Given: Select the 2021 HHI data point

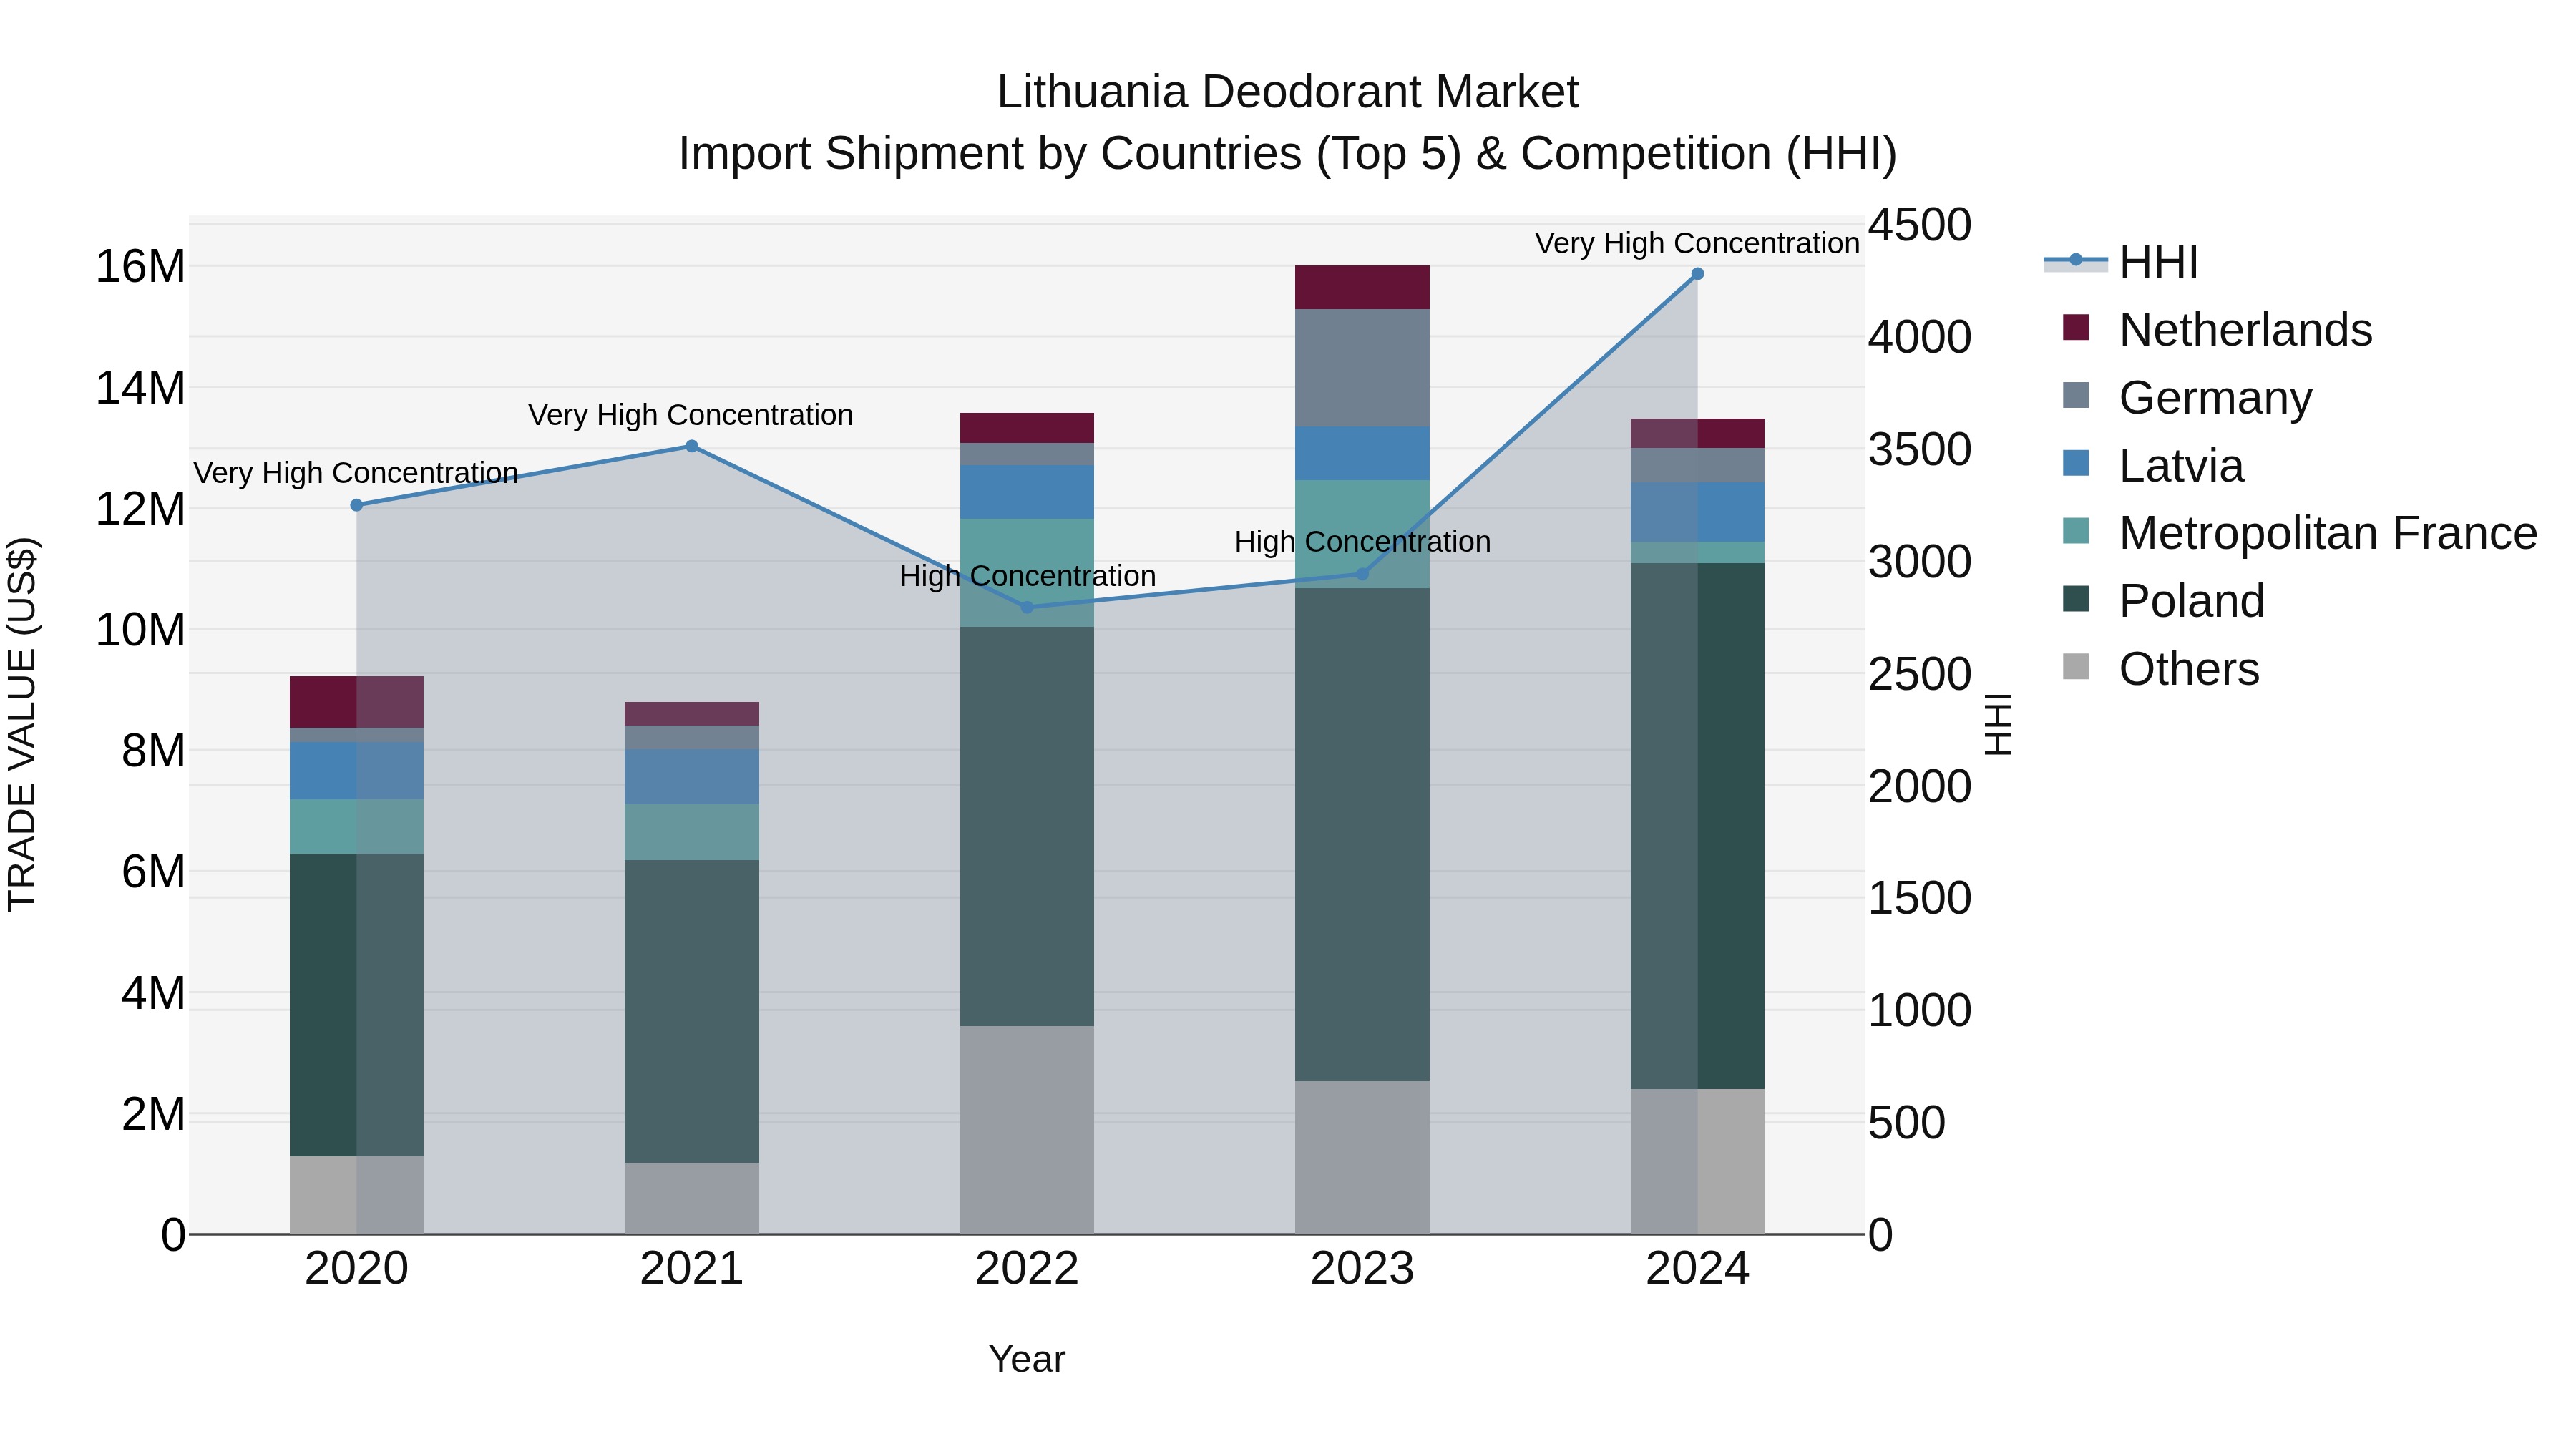Looking at the screenshot, I should pos(691,446).
